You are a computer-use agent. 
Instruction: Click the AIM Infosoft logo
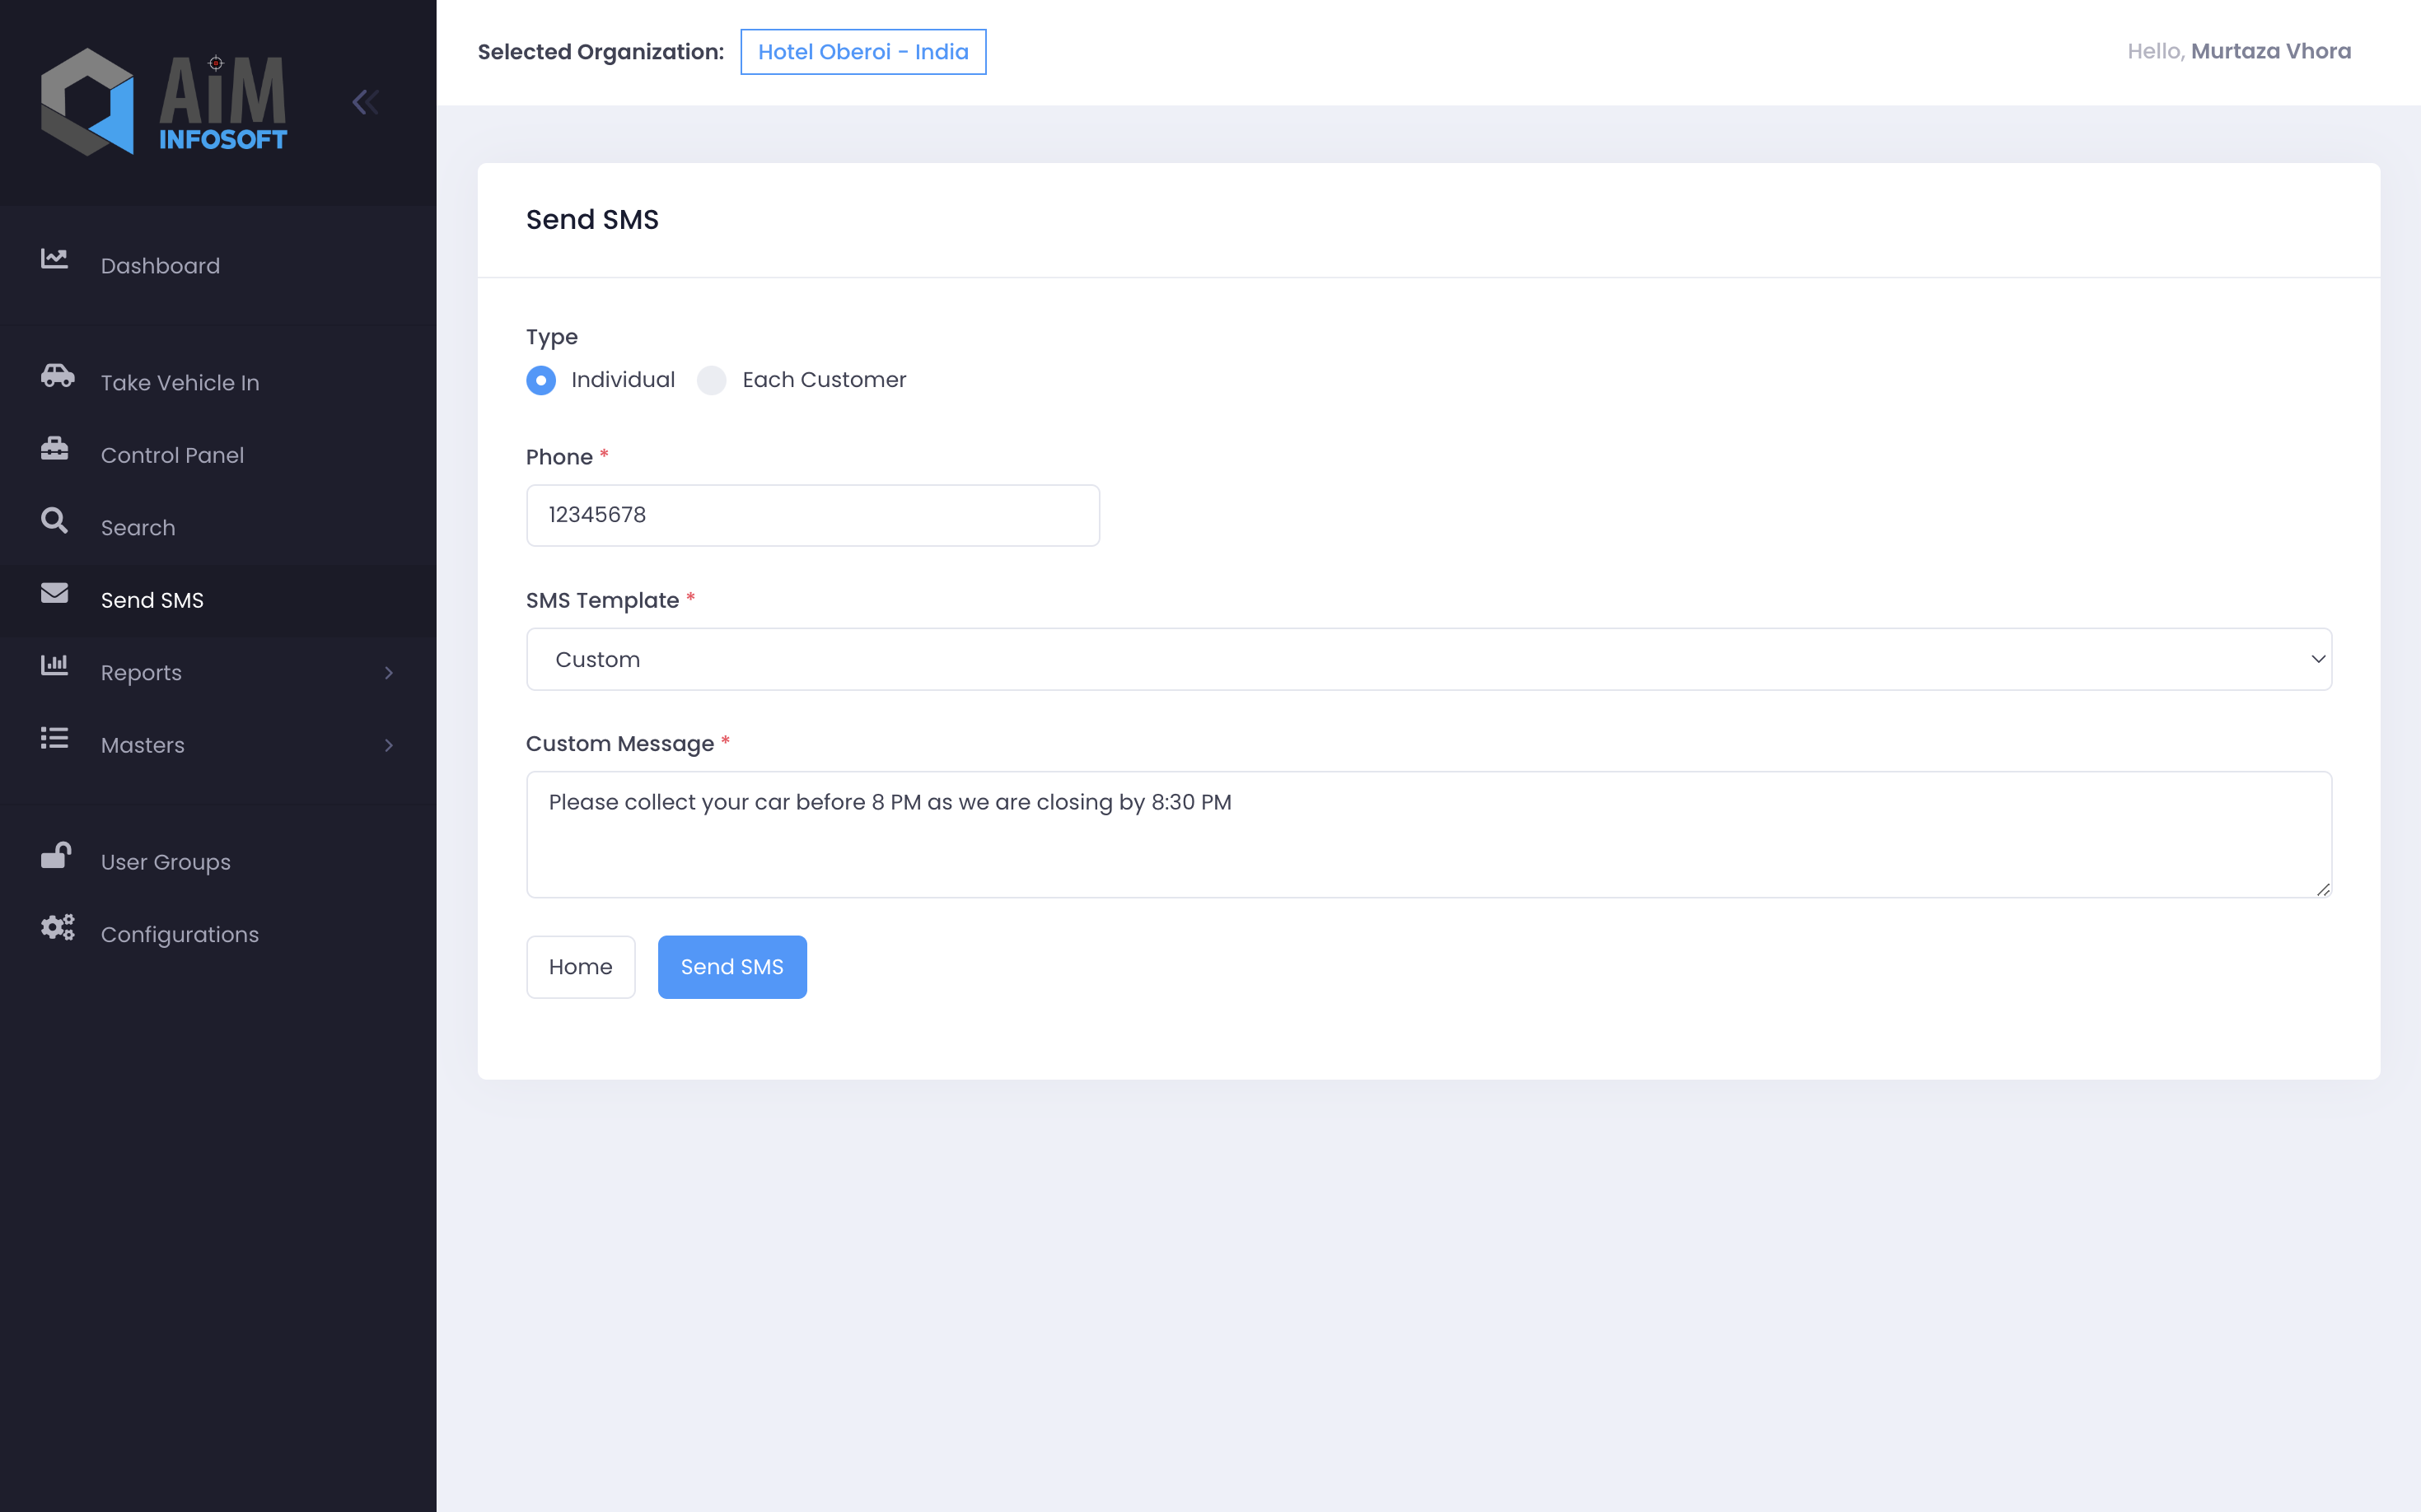164,102
